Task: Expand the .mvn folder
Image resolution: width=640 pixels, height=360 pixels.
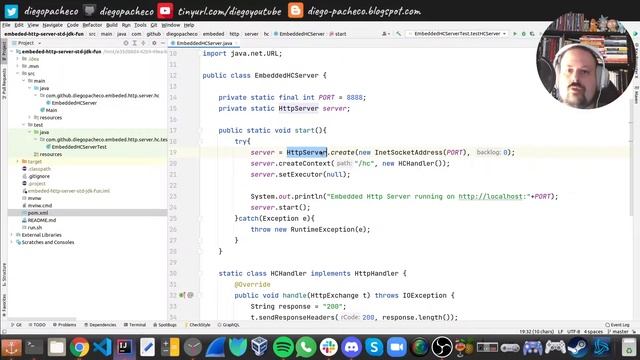Action: click(18, 66)
